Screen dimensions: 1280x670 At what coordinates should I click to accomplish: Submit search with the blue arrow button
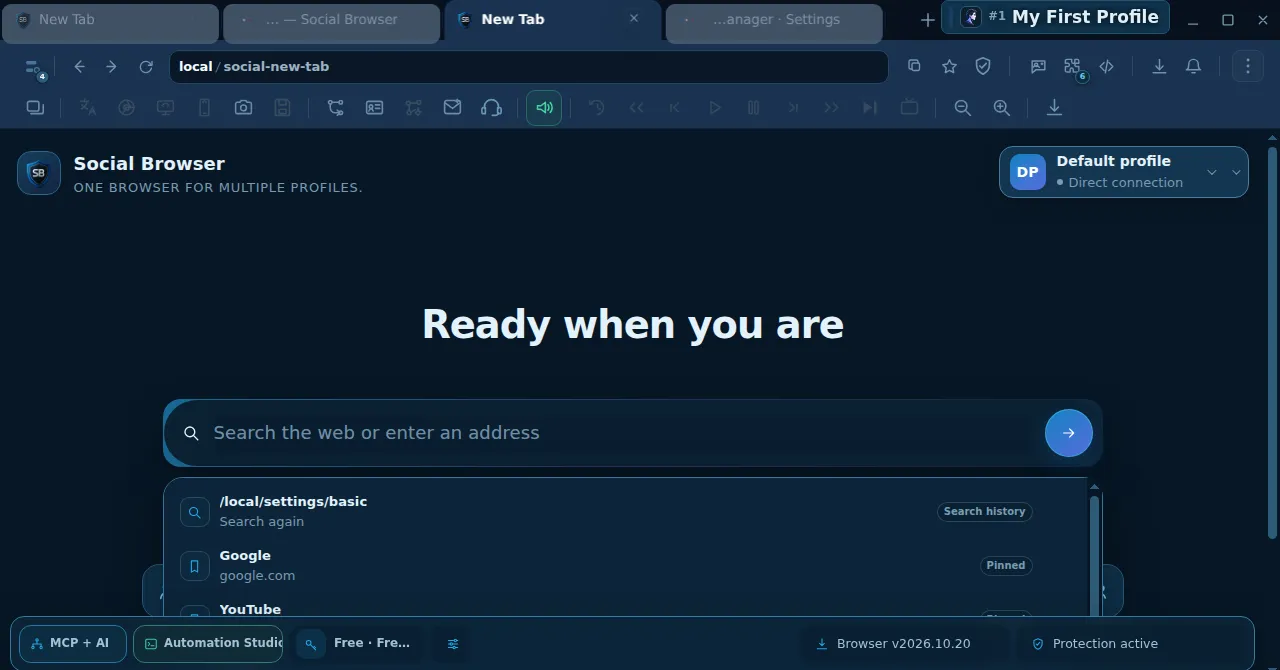point(1068,433)
